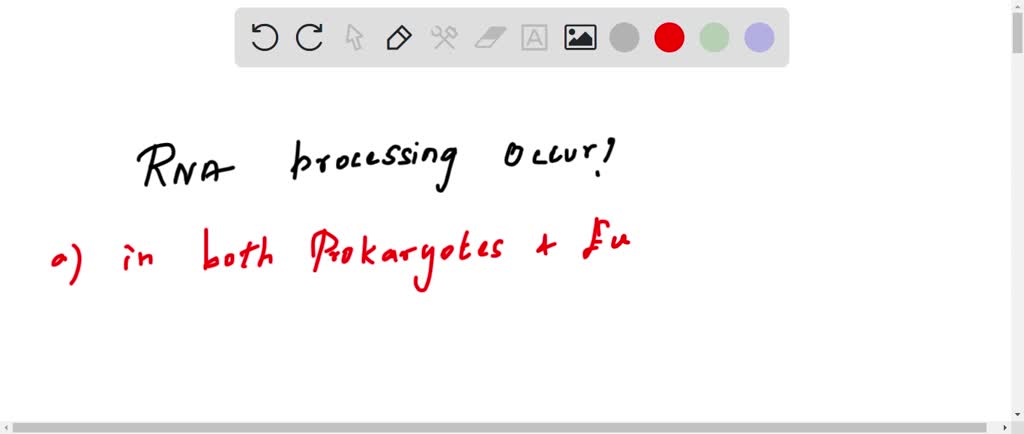
Task: Select the pointer selection tool
Action: point(354,37)
